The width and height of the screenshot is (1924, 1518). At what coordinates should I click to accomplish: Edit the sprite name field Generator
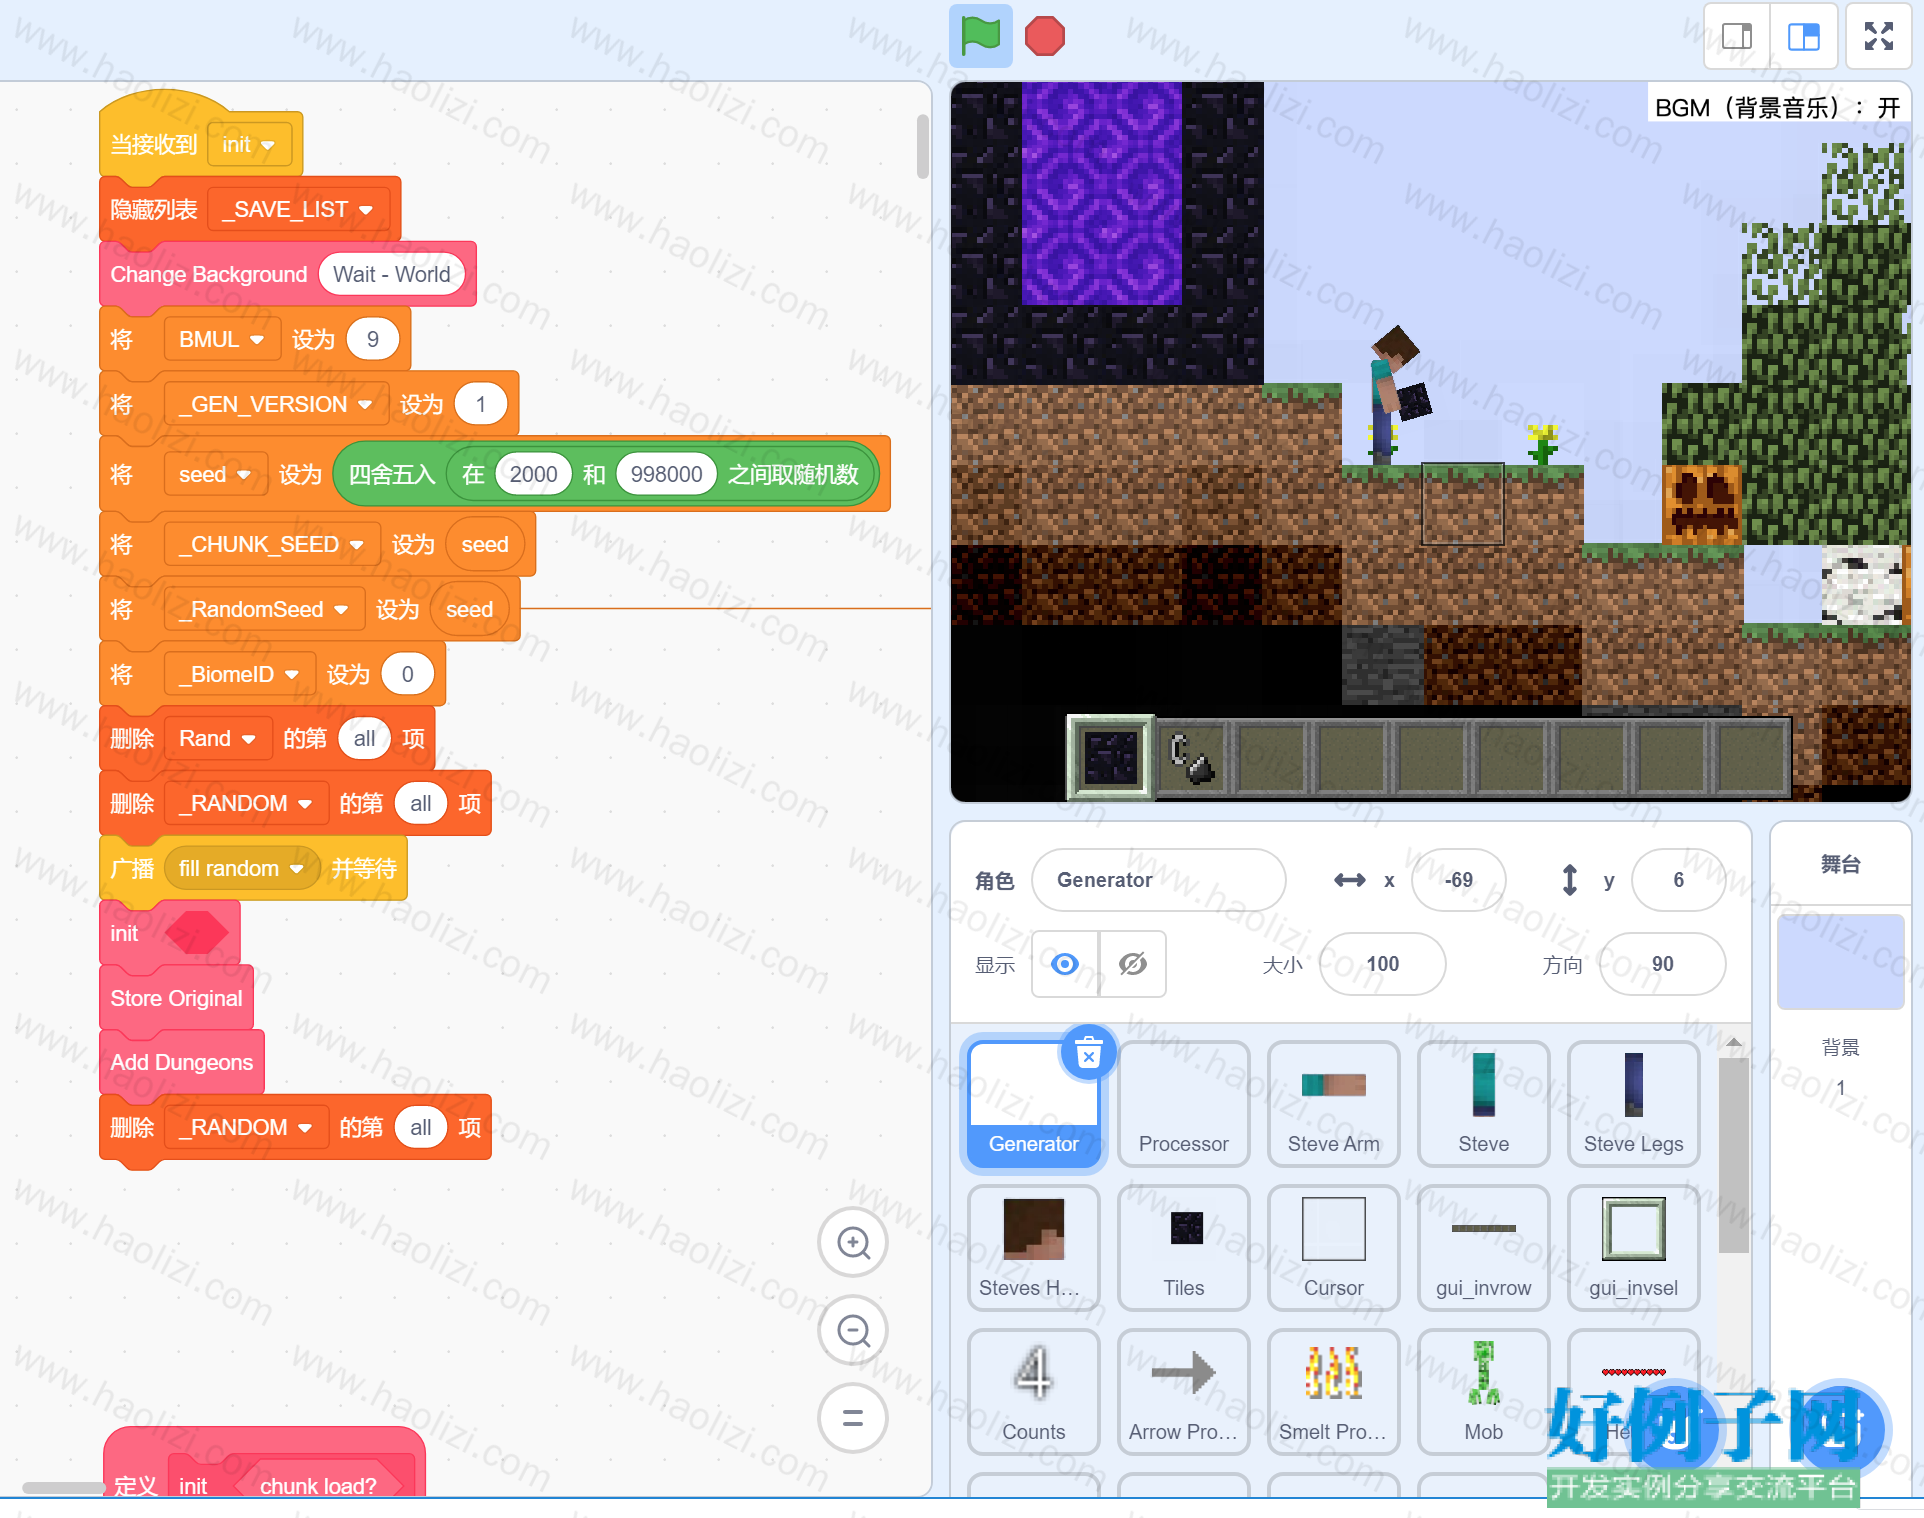click(x=1158, y=880)
